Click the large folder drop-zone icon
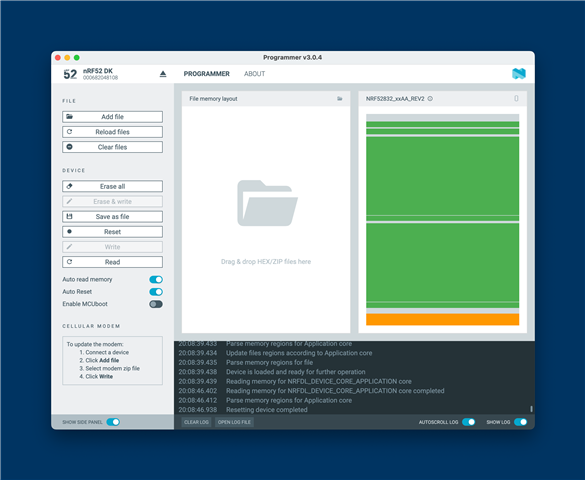This screenshot has width=585, height=480. 267,203
